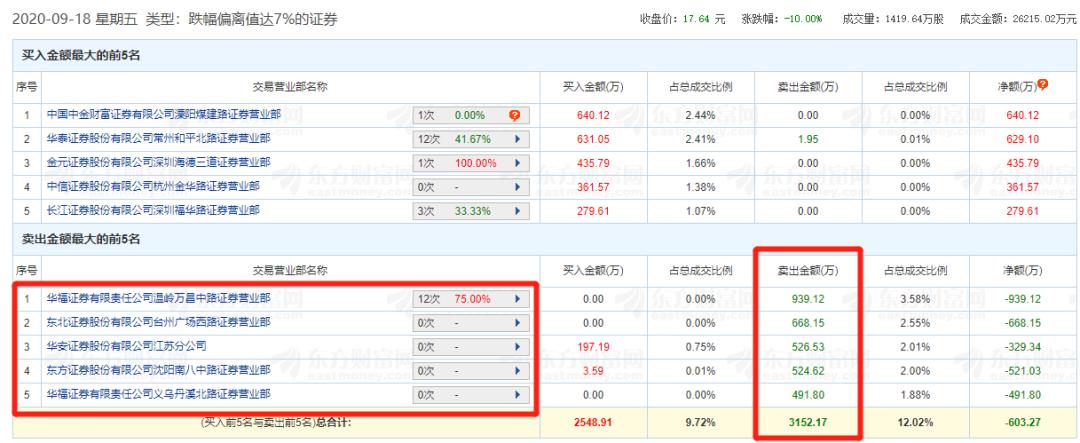The height and width of the screenshot is (443, 1080).
Task: Click the orange question mark in 中国中金财富 row
Action: pyautogui.click(x=516, y=115)
